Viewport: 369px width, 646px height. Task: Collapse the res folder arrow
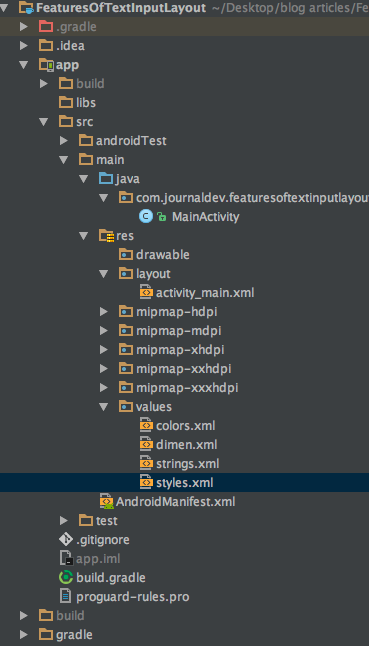click(x=84, y=236)
